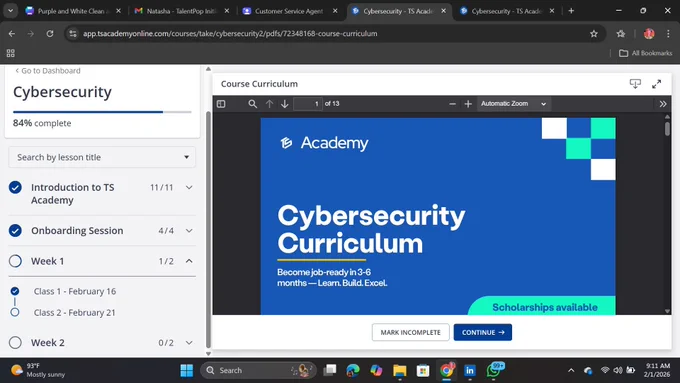Reload the current page
The width and height of the screenshot is (680, 383).
50,34
